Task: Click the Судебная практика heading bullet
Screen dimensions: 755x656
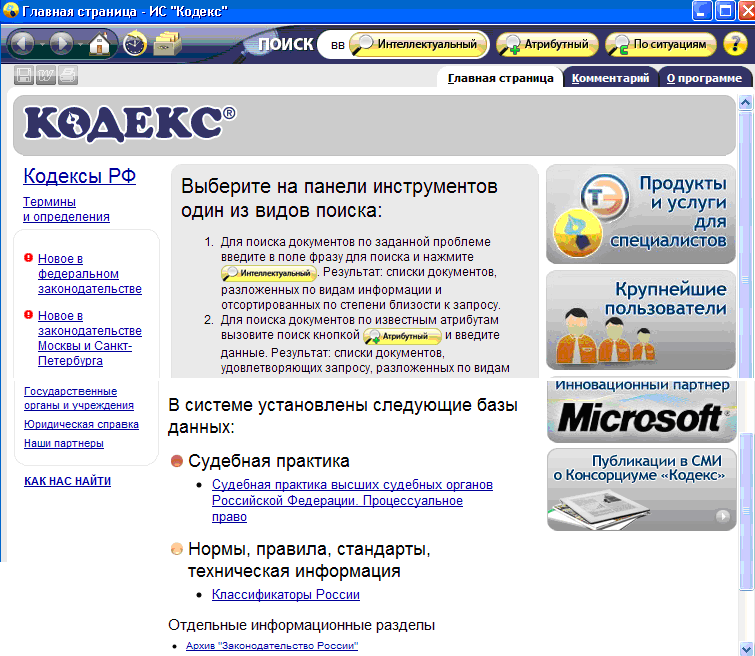Action: coord(177,461)
